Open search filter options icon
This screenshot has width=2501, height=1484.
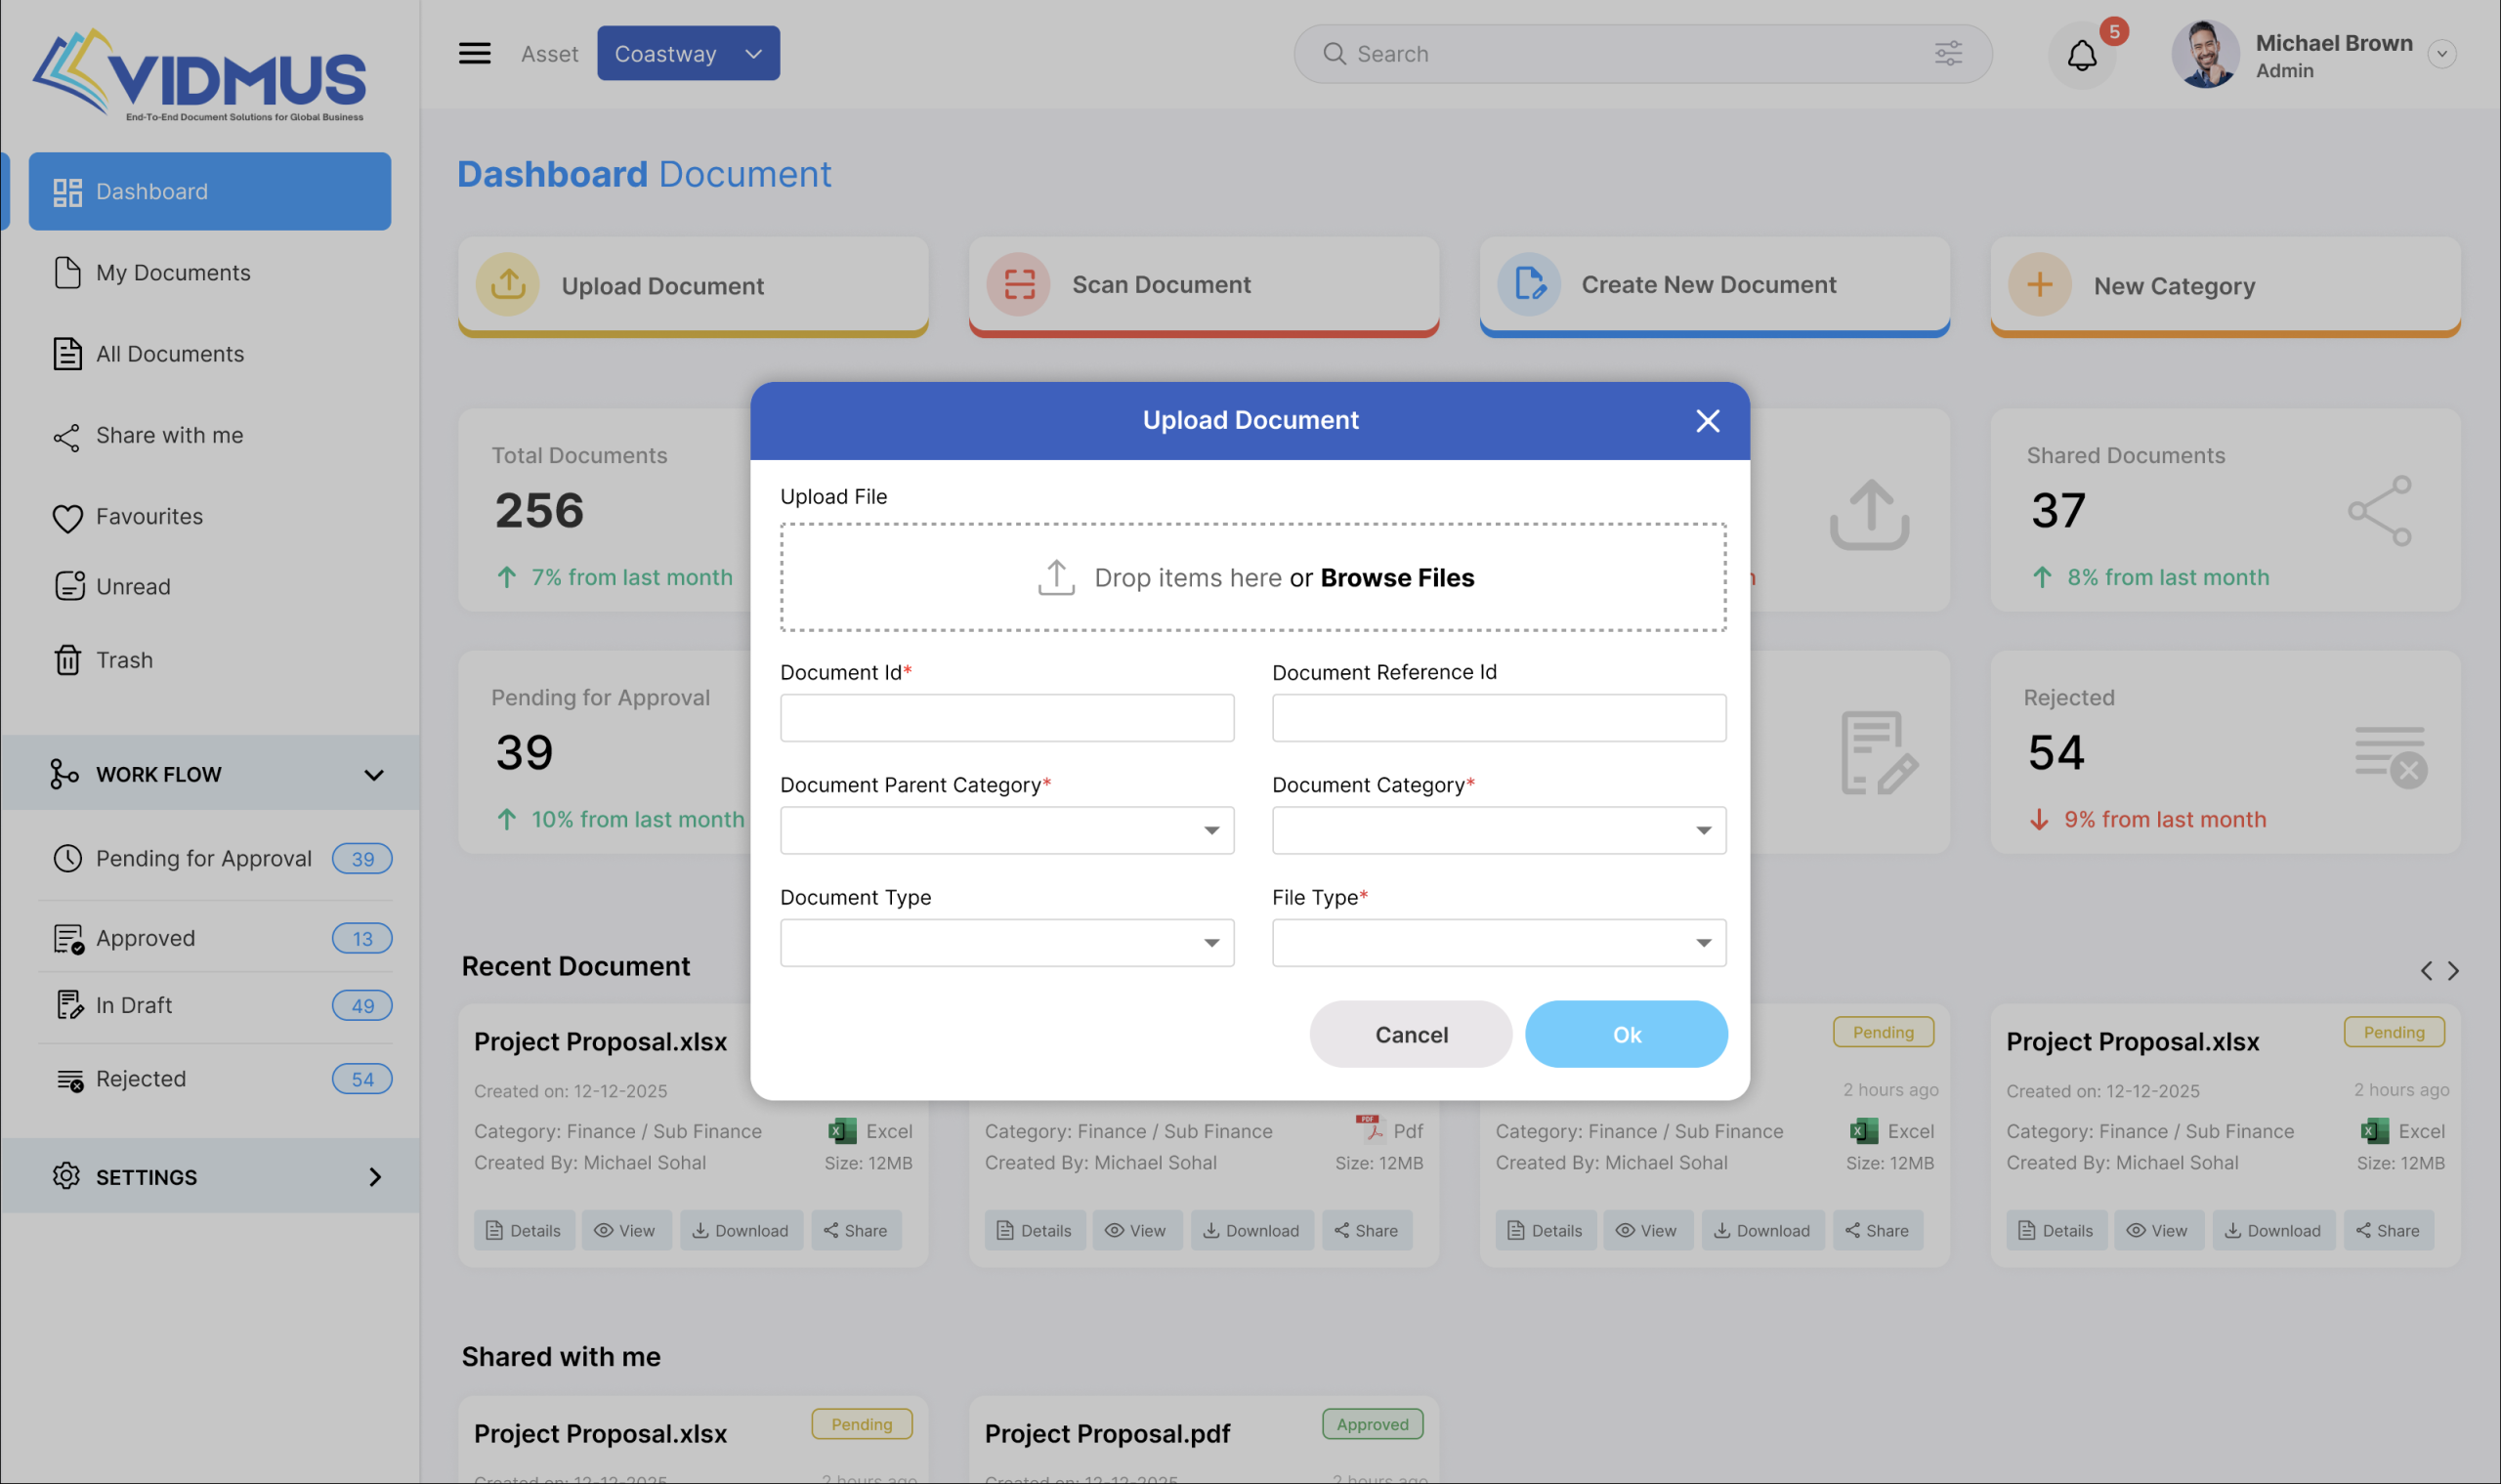tap(1947, 54)
